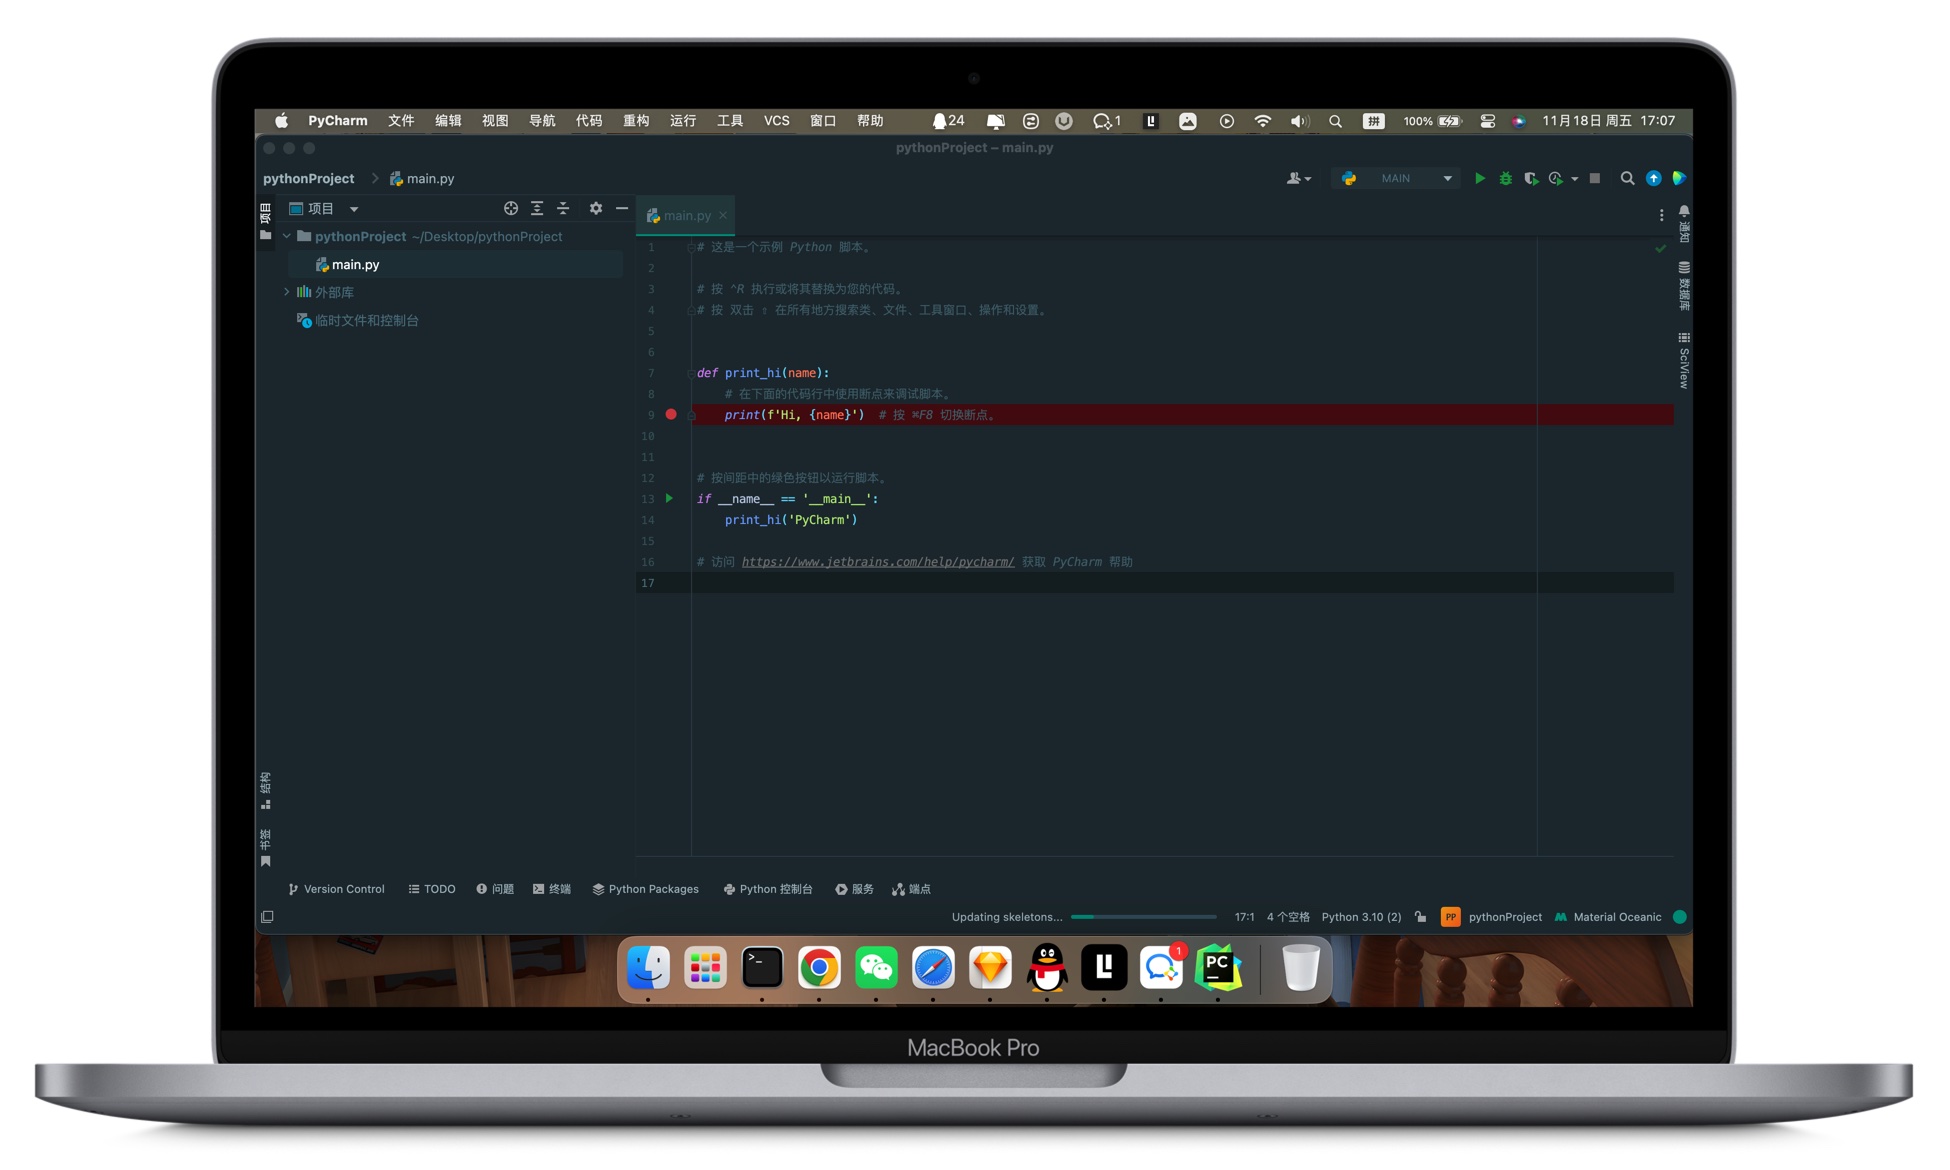Open the 端点 endpoints tool window
This screenshot has width=1950, height=1170.
[912, 889]
